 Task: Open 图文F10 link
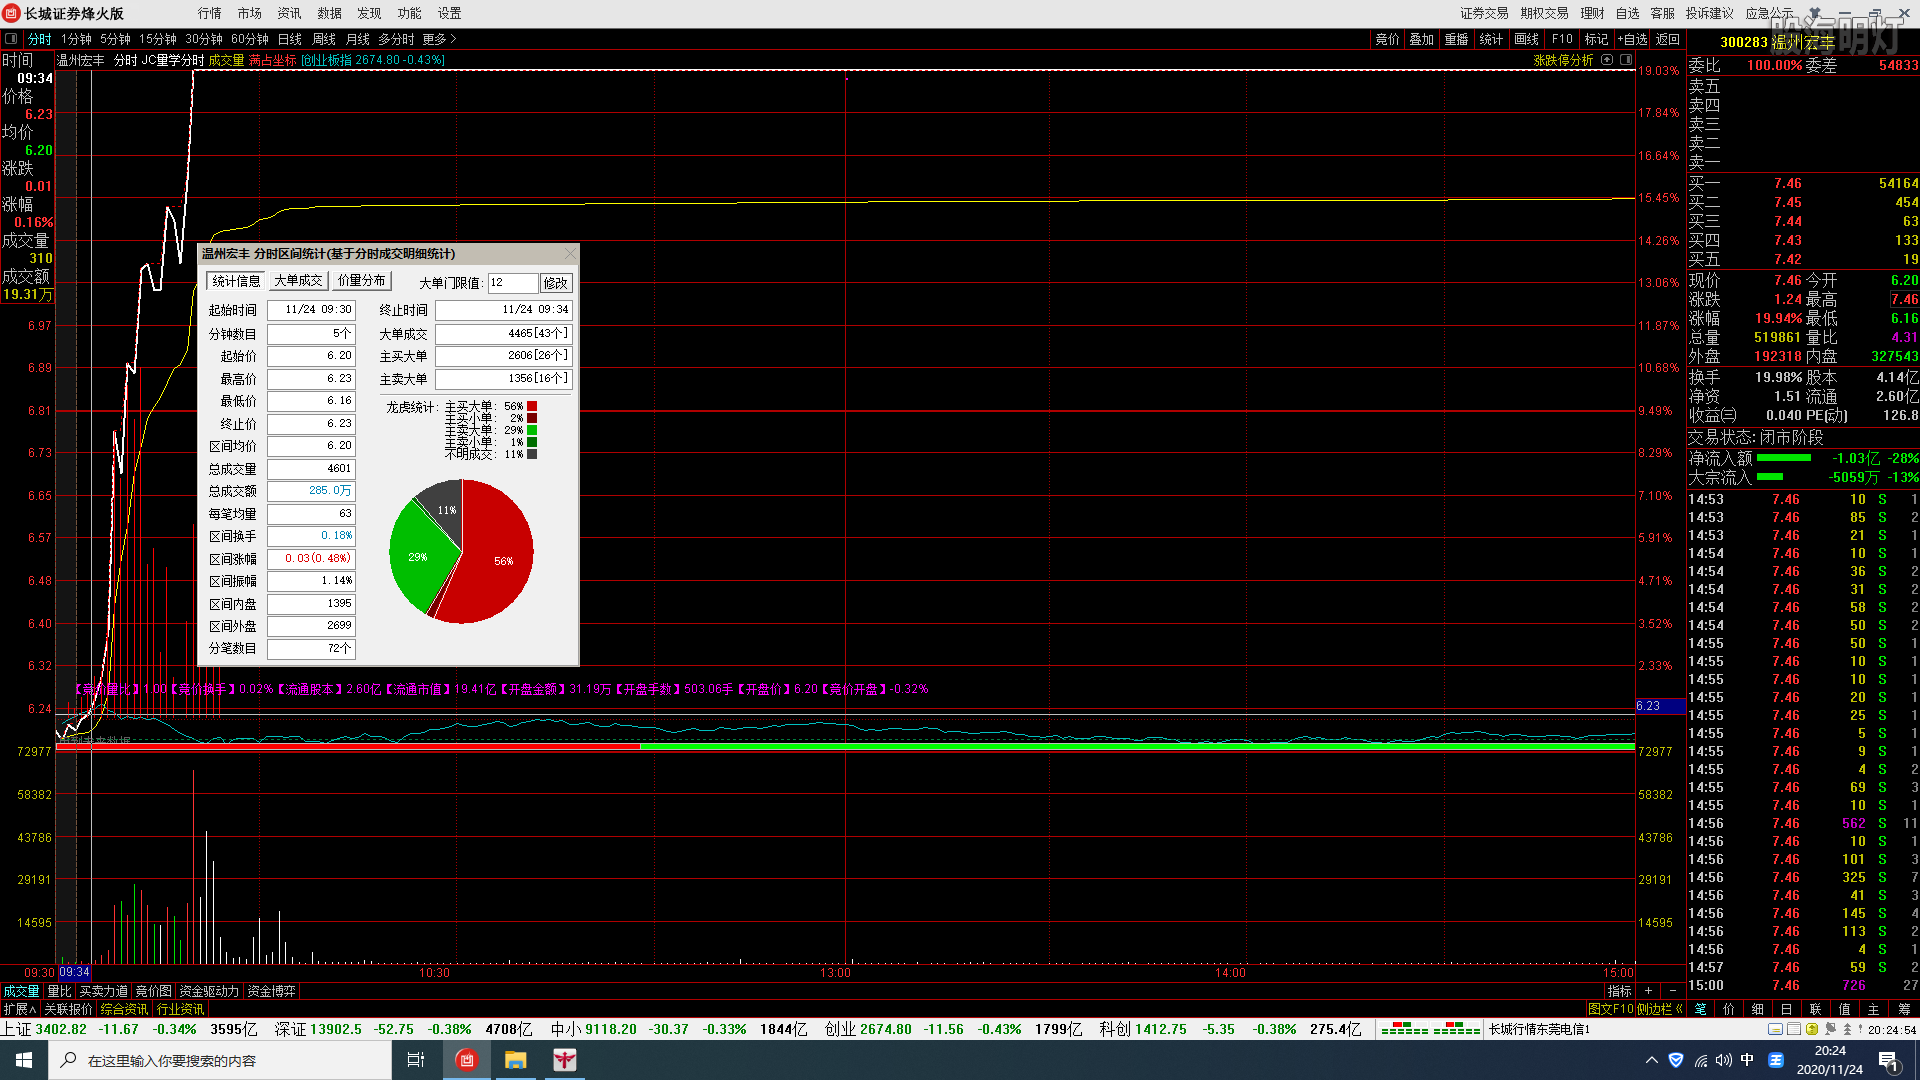coord(1610,1009)
